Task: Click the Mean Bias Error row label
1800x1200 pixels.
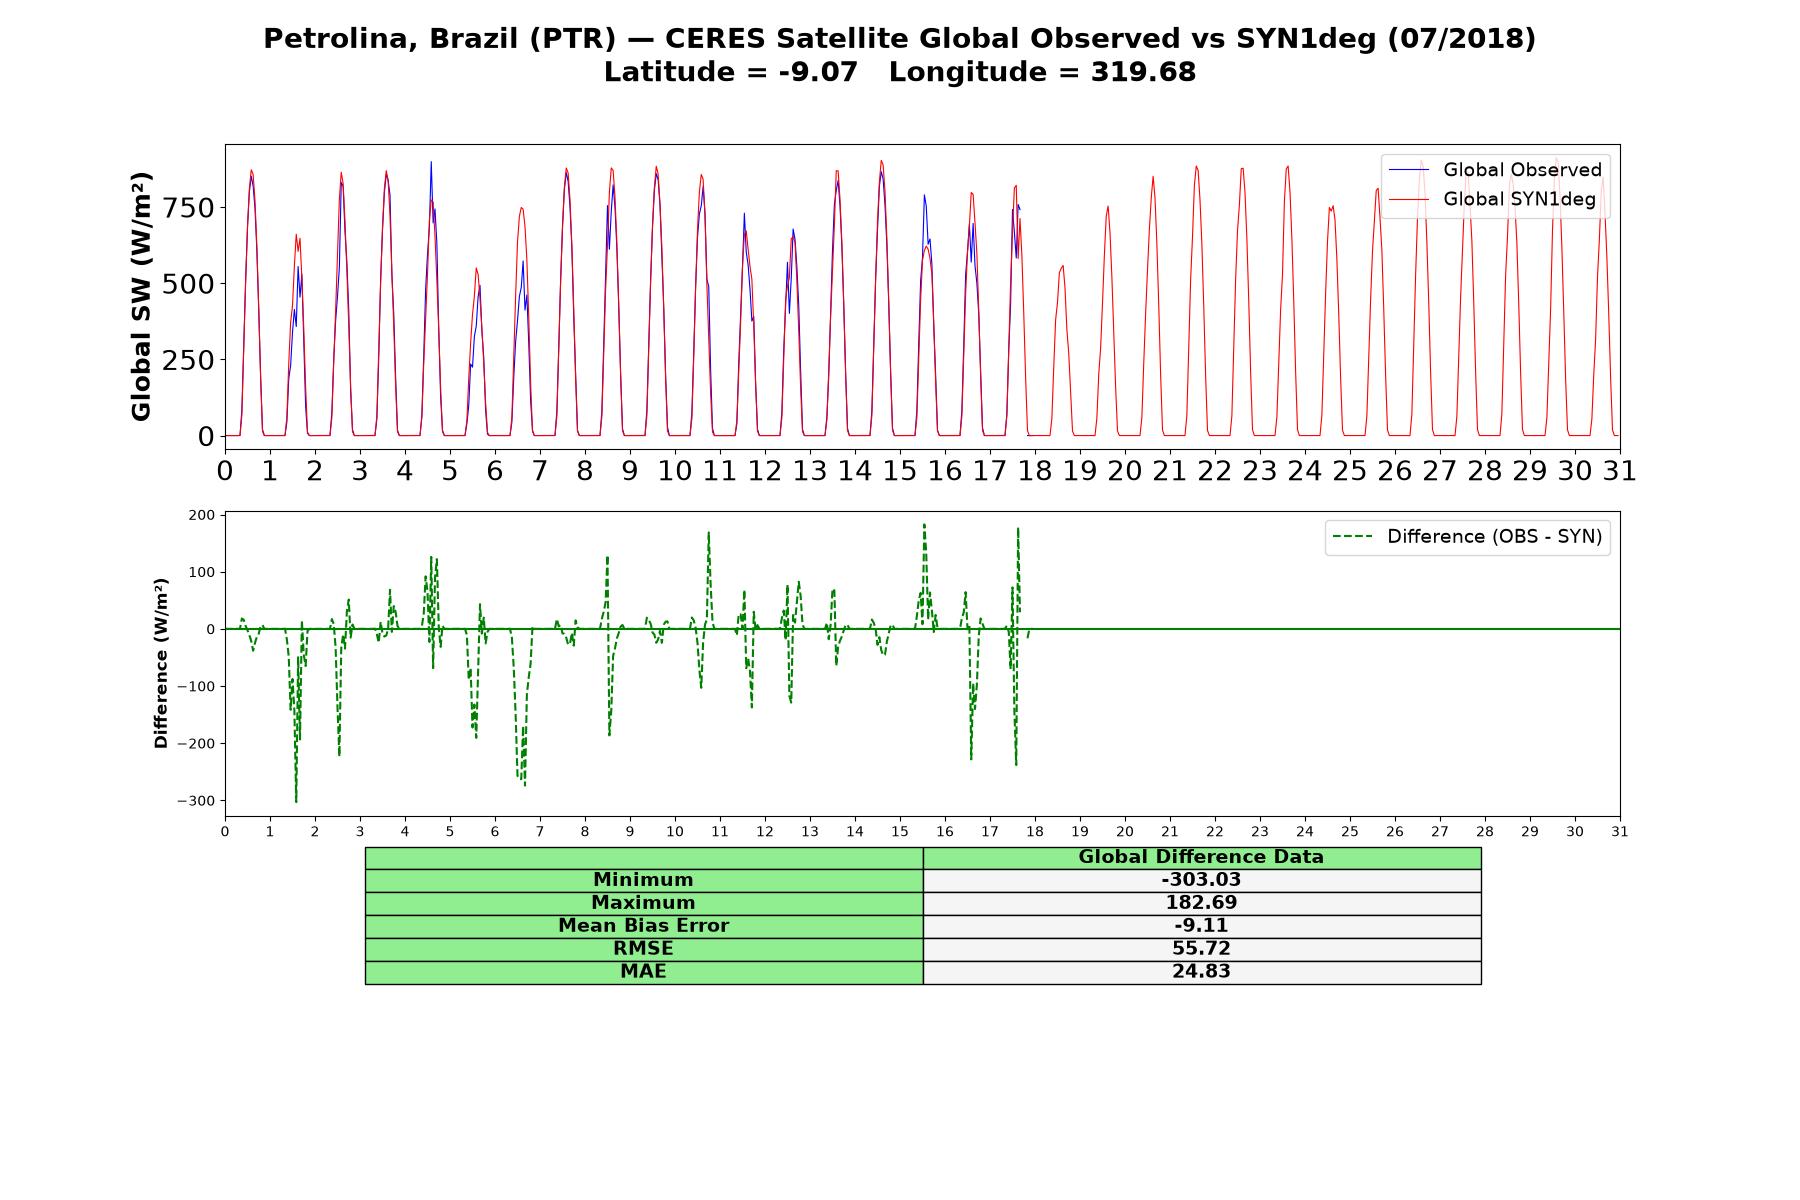Action: [644, 926]
